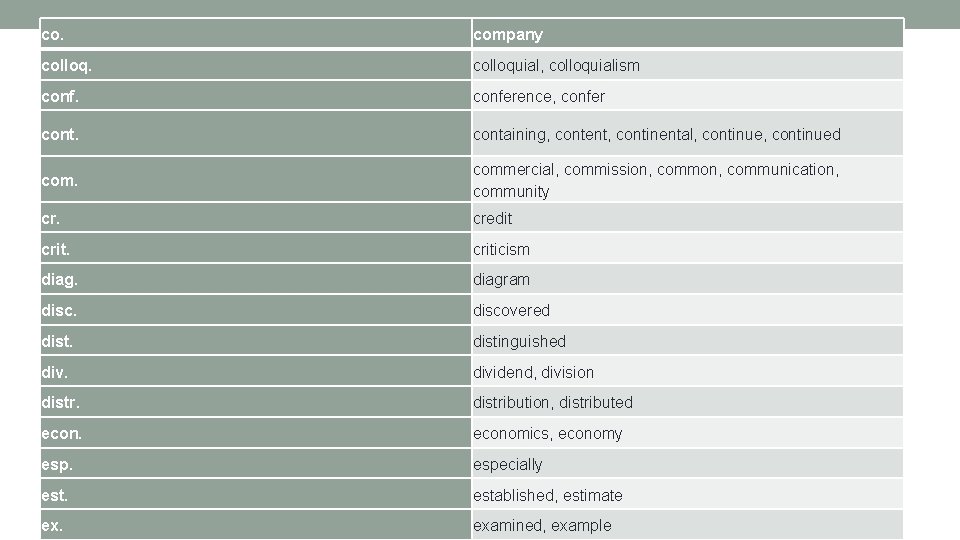
Task: Select the 'criticism' definition cell
Action: coord(688,248)
